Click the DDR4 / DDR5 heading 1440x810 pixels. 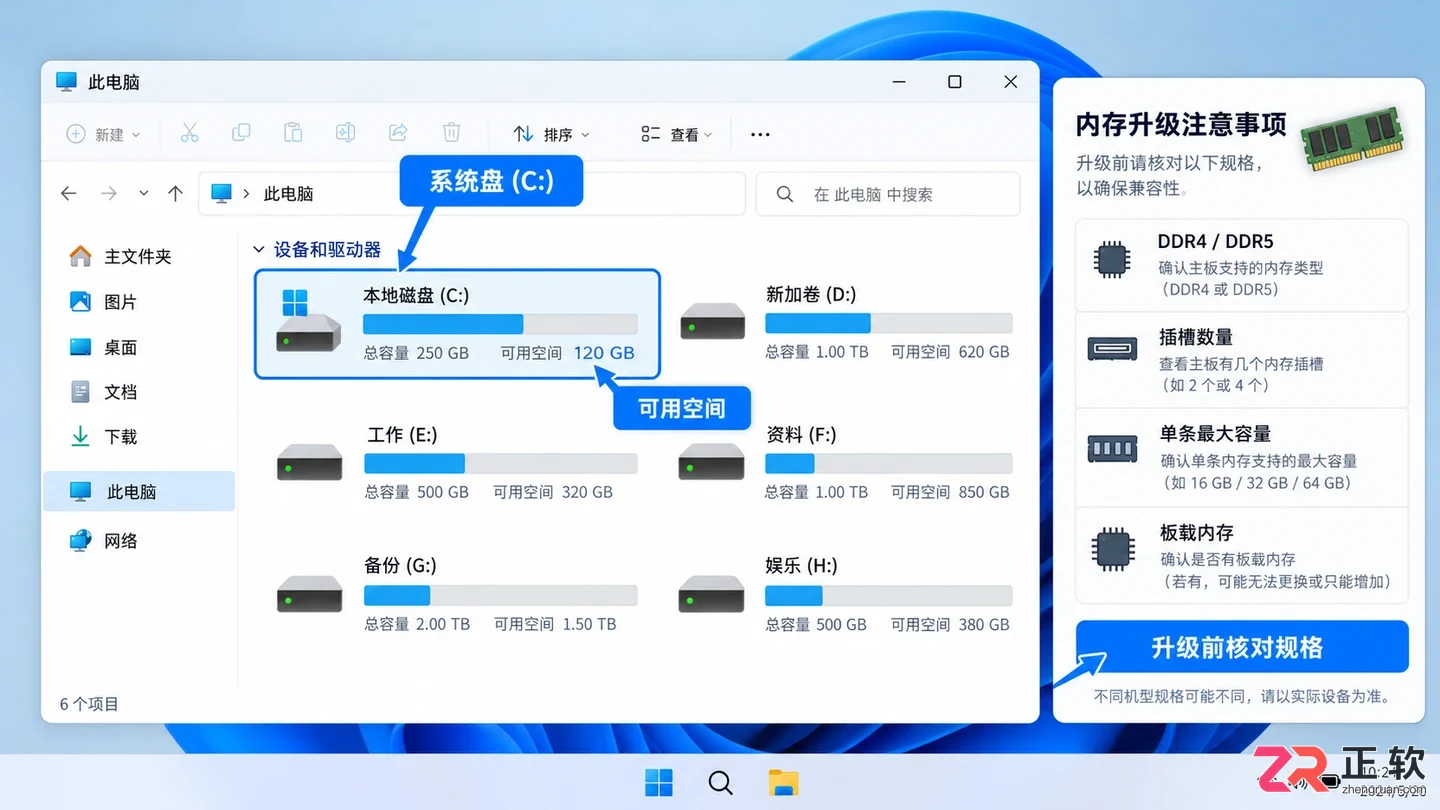(x=1215, y=242)
